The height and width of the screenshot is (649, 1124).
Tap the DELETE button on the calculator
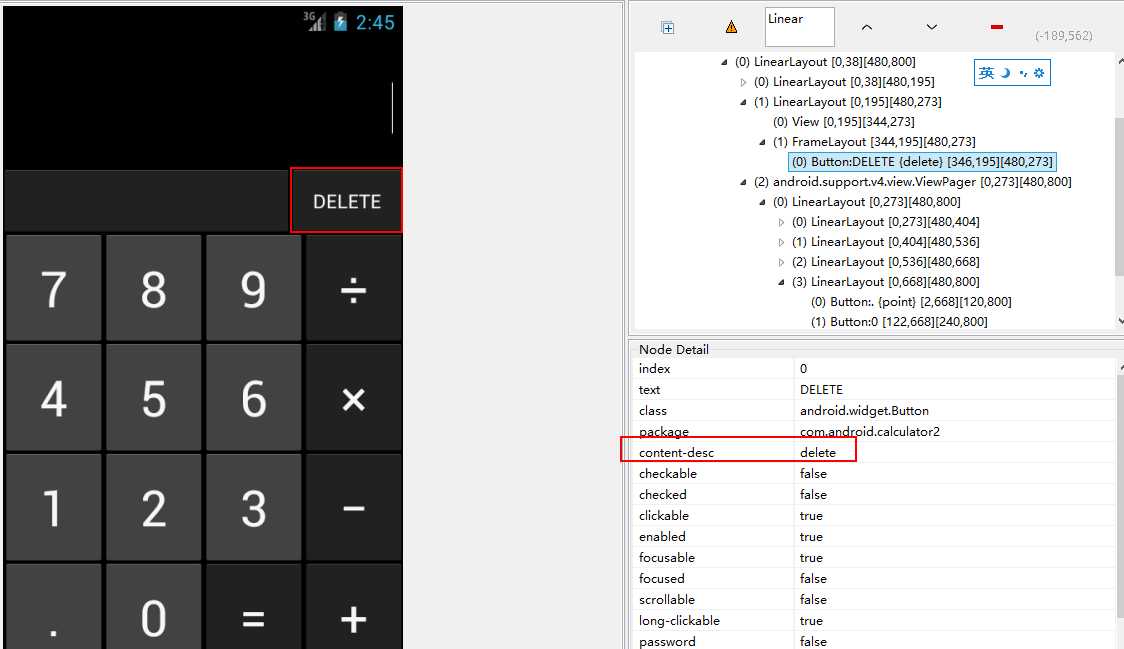[x=346, y=201]
